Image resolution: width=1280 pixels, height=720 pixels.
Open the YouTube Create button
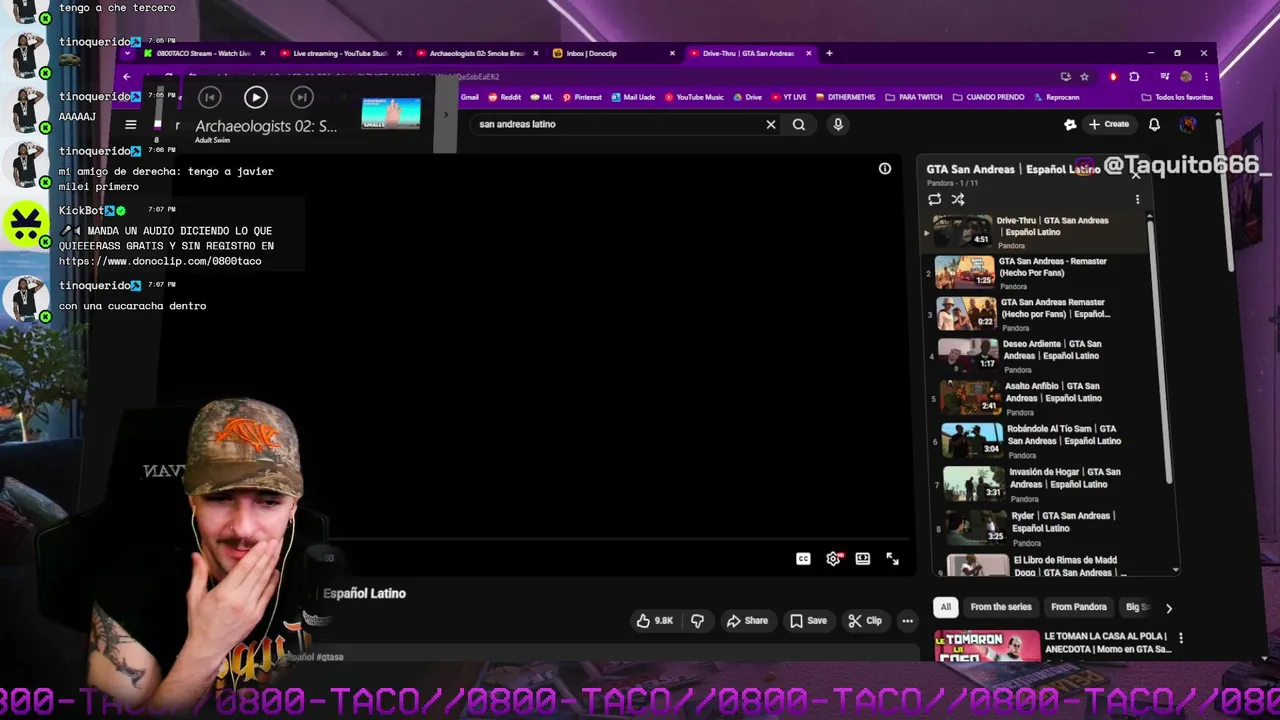click(x=1109, y=124)
